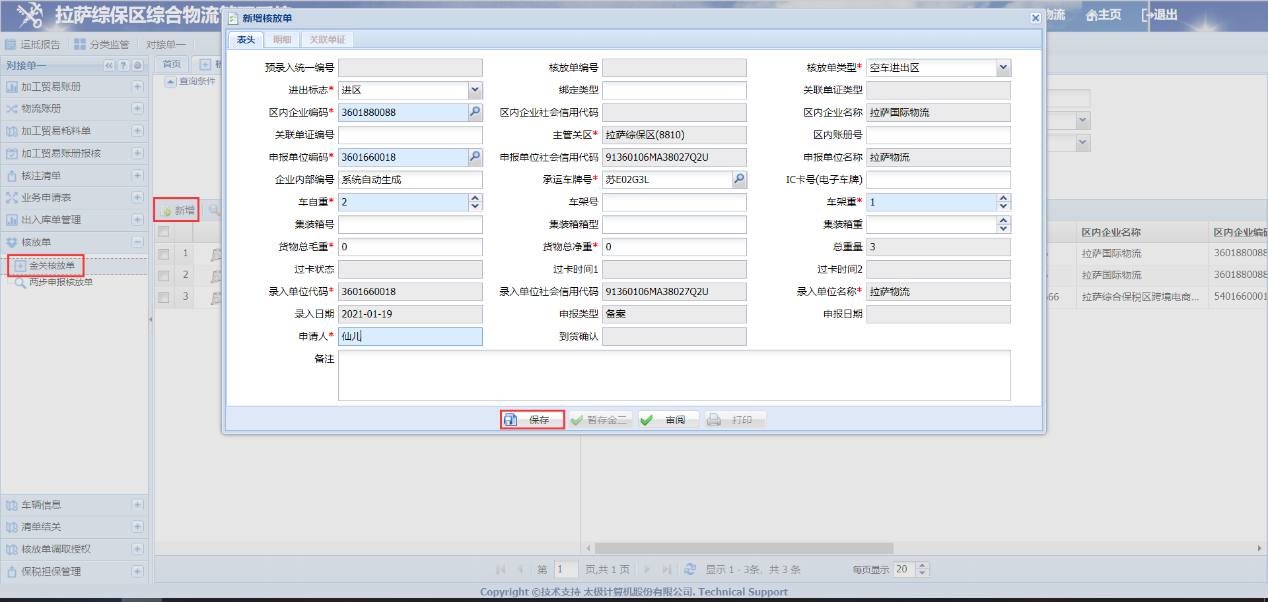The width and height of the screenshot is (1268, 602).
Task: Open the 核放单类型 dropdown
Action: [1003, 68]
